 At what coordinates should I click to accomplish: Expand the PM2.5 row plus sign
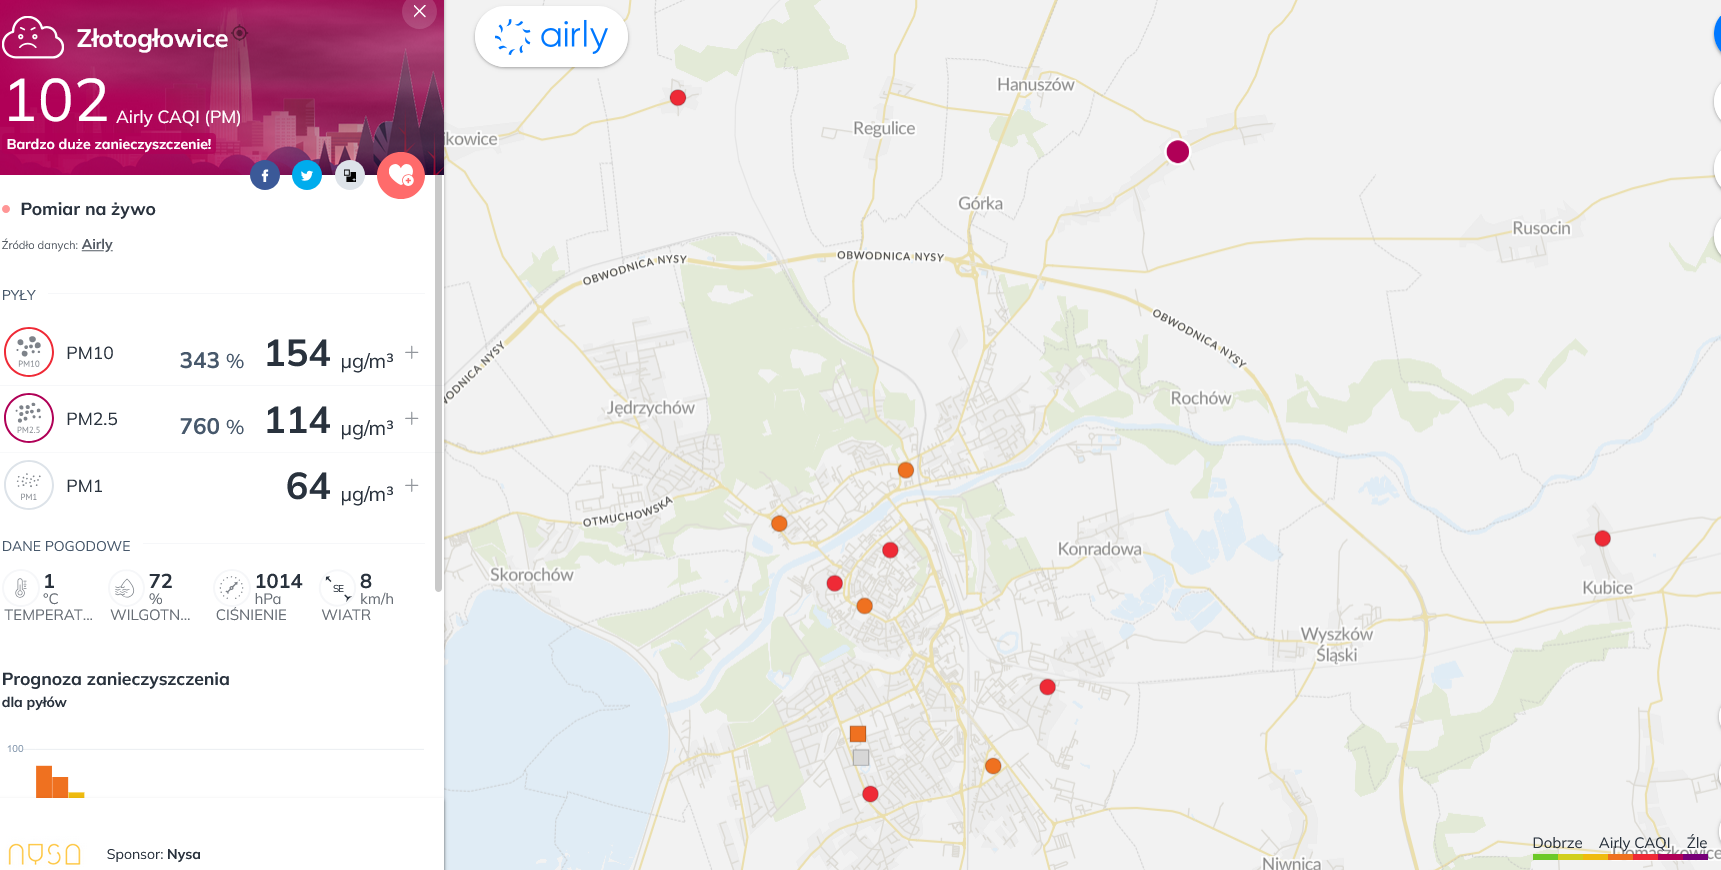[x=412, y=418]
